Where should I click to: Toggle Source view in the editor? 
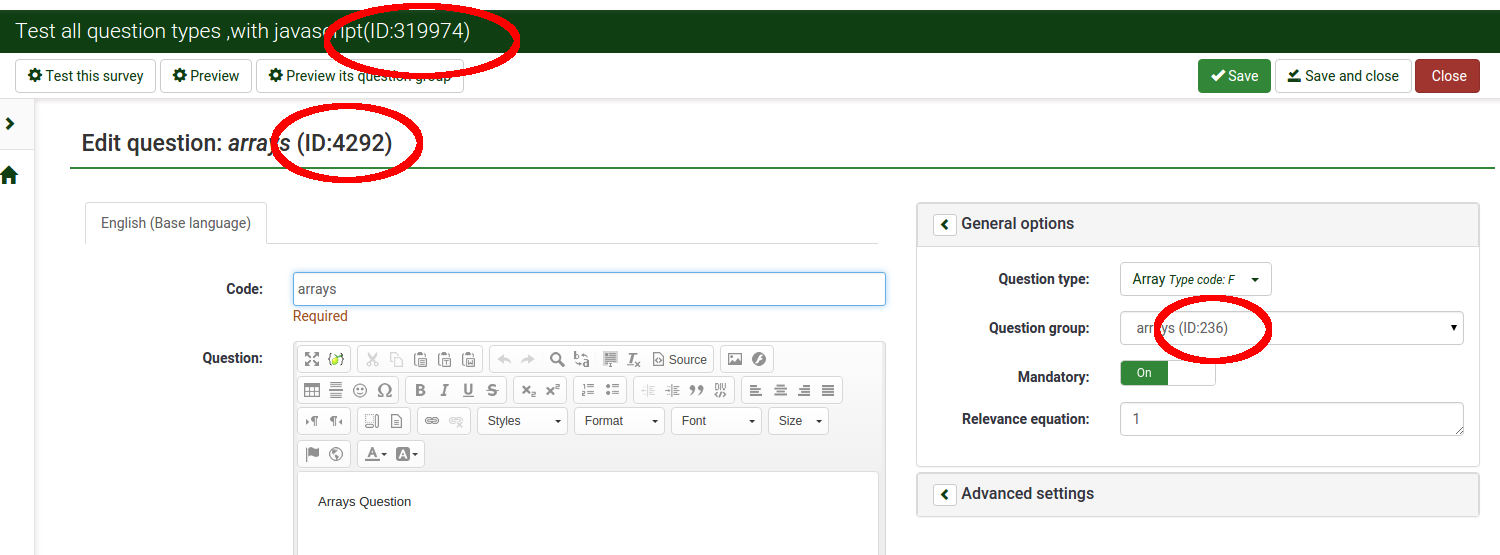click(679, 359)
